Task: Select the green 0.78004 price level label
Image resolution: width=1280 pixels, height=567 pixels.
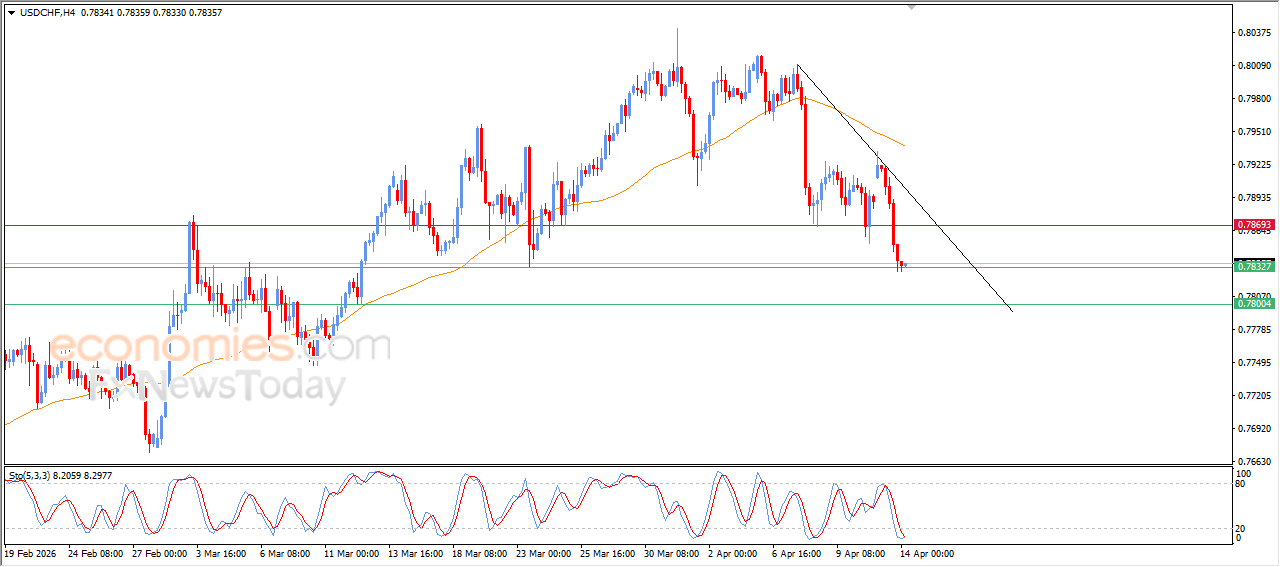Action: tap(1254, 303)
